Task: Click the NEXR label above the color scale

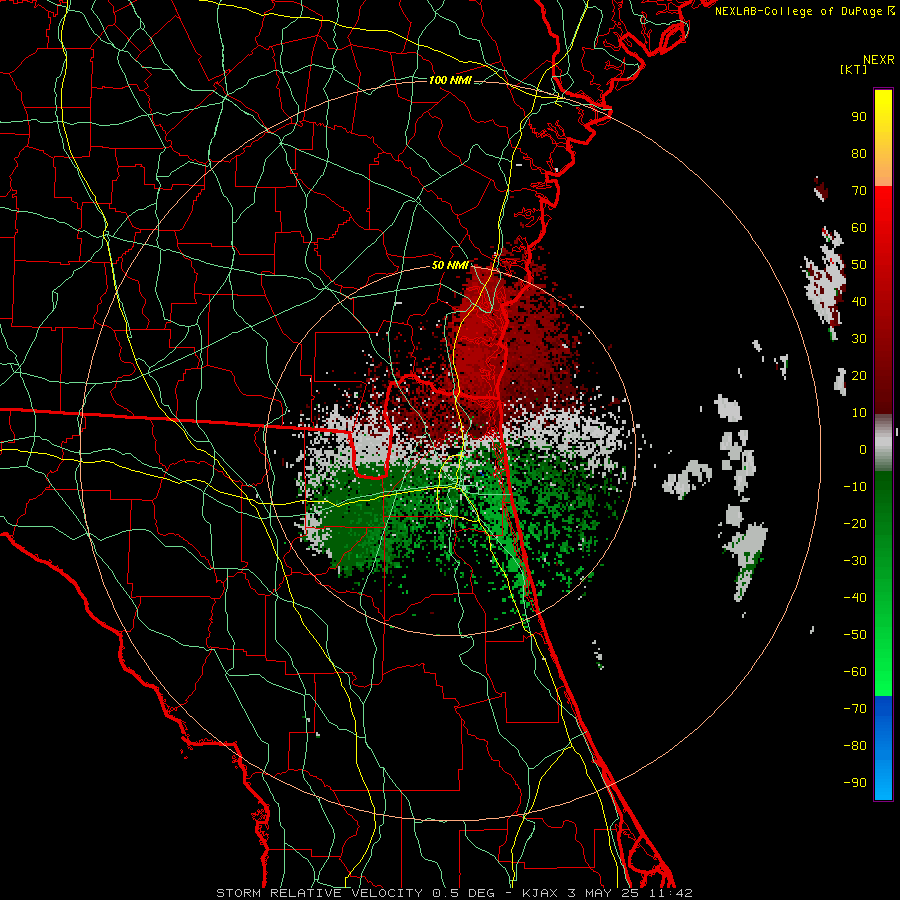Action: [879, 60]
